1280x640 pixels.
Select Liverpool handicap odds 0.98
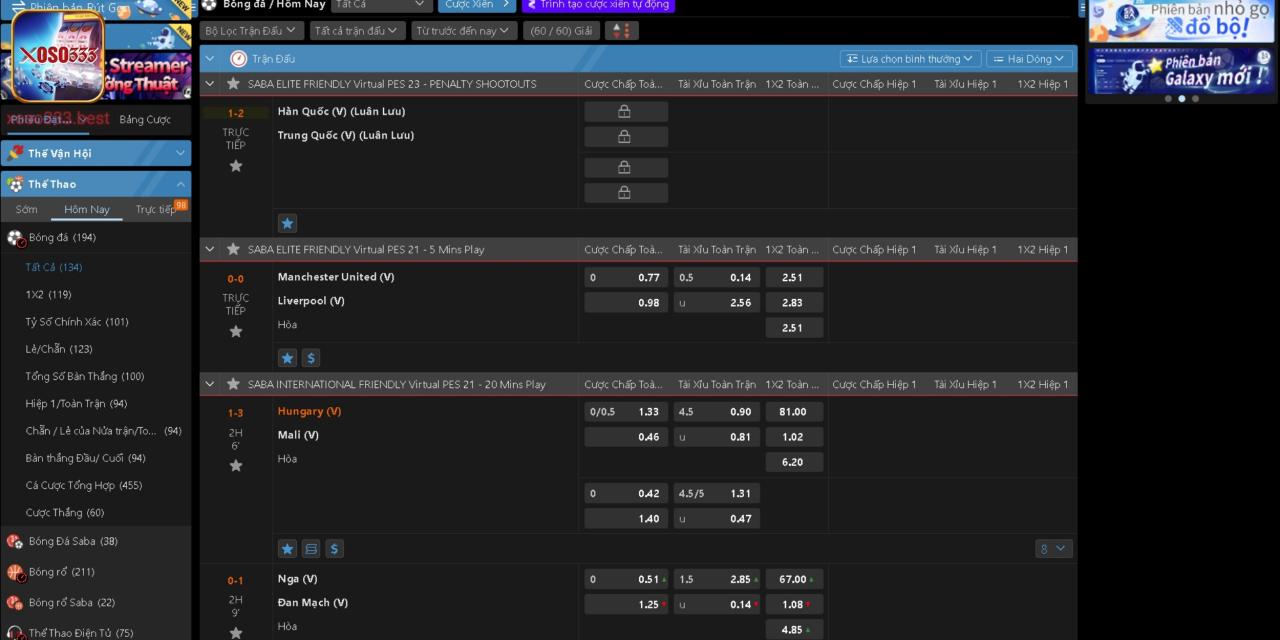tap(626, 303)
